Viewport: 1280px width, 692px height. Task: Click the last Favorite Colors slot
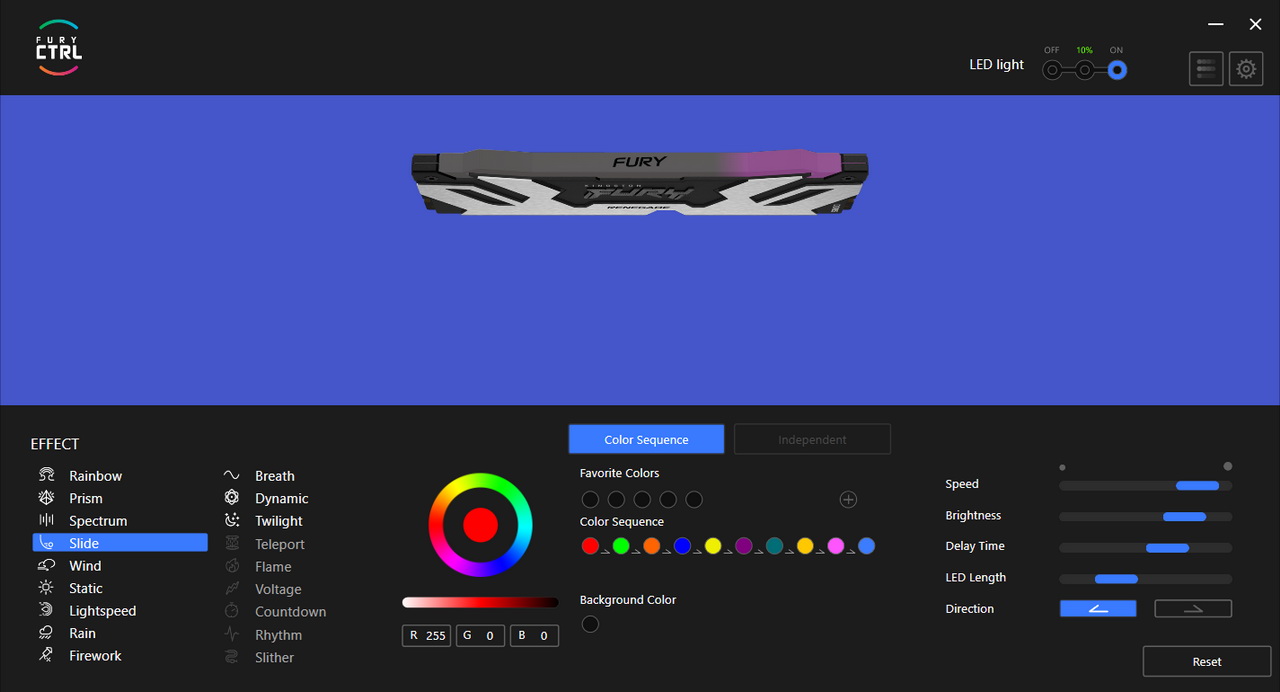[x=694, y=499]
